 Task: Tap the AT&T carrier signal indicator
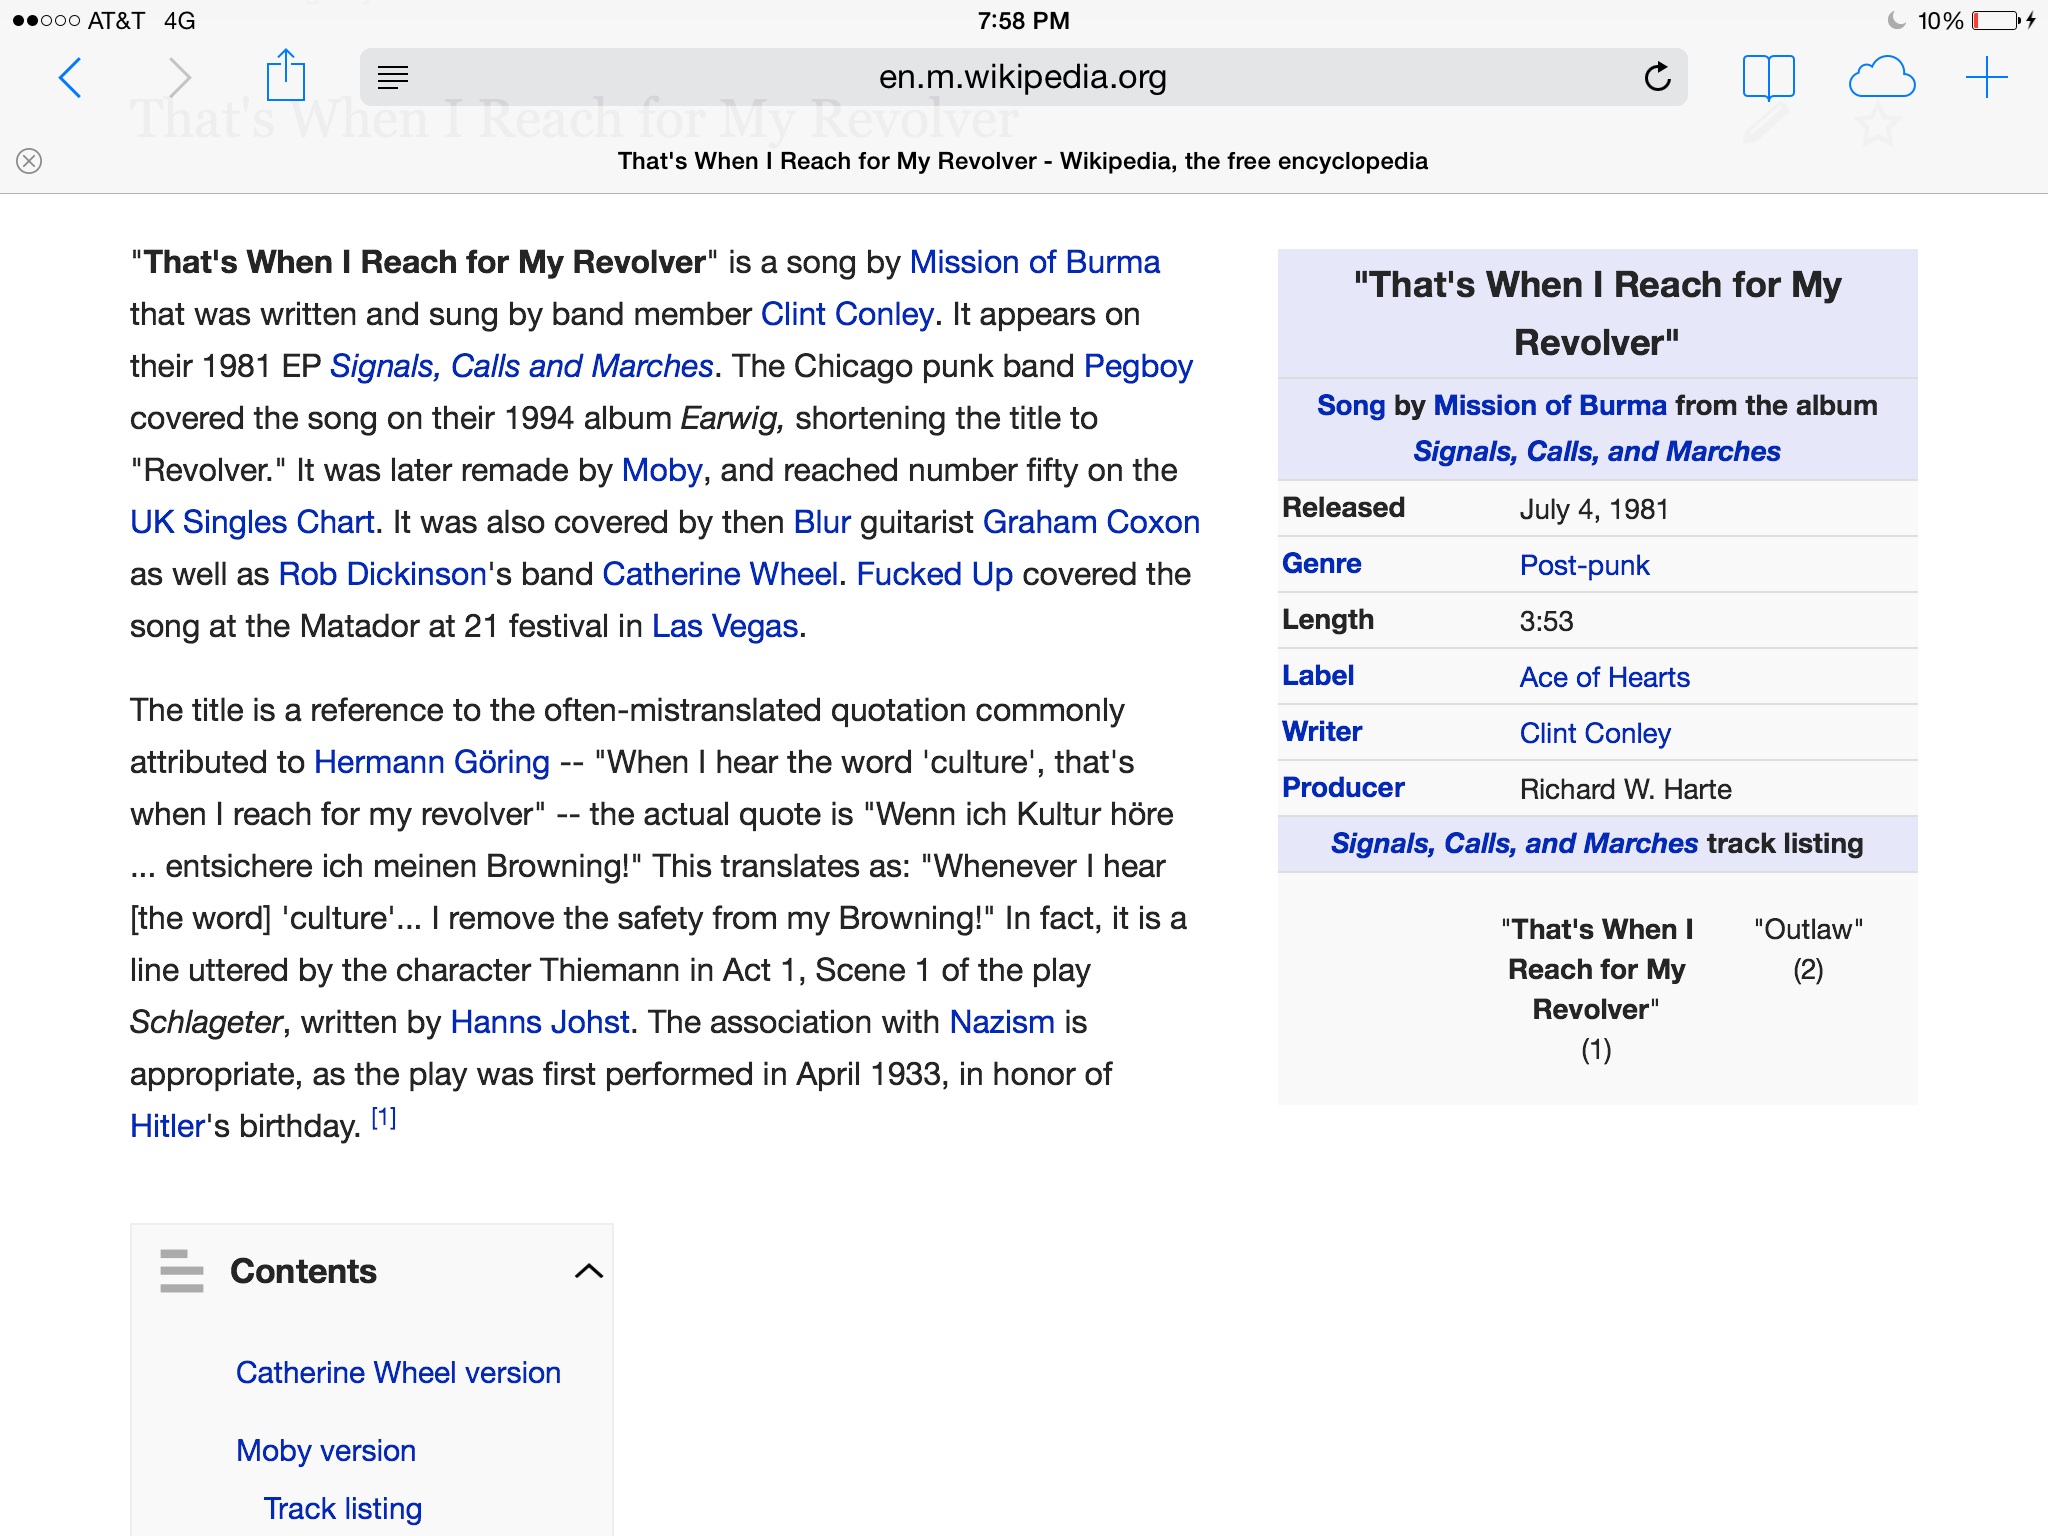point(78,20)
